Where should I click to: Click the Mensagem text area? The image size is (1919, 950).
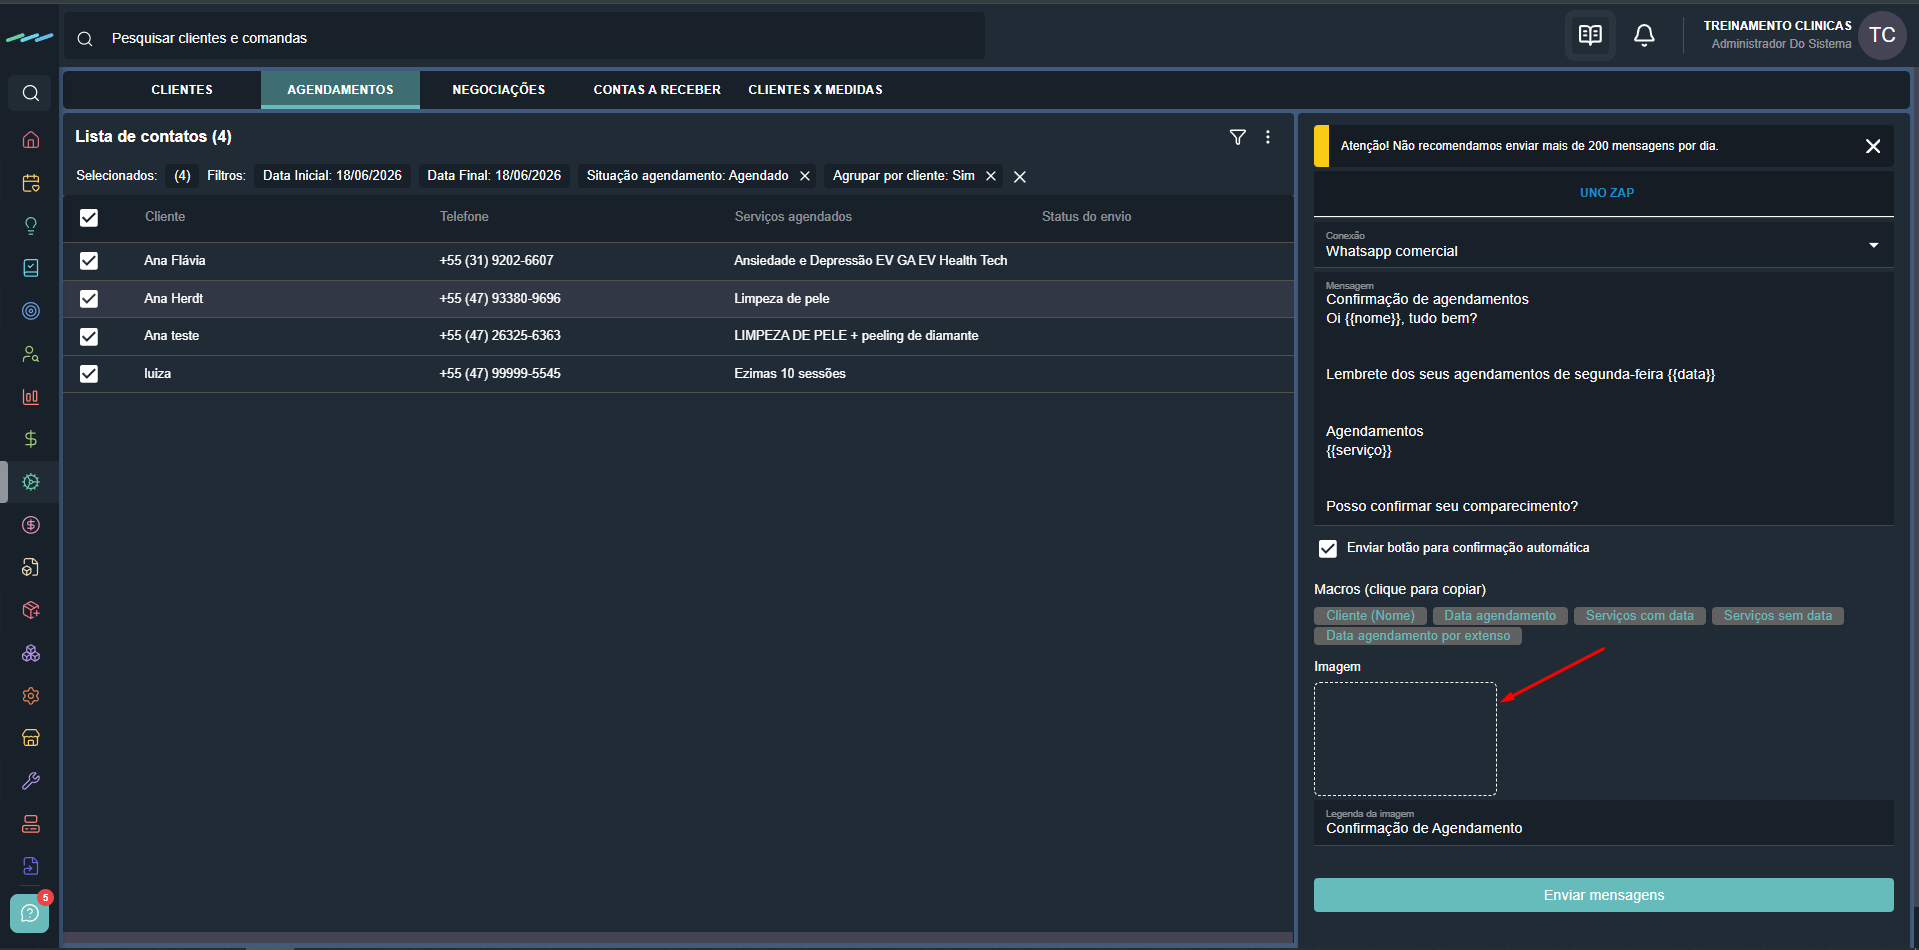(x=1604, y=399)
